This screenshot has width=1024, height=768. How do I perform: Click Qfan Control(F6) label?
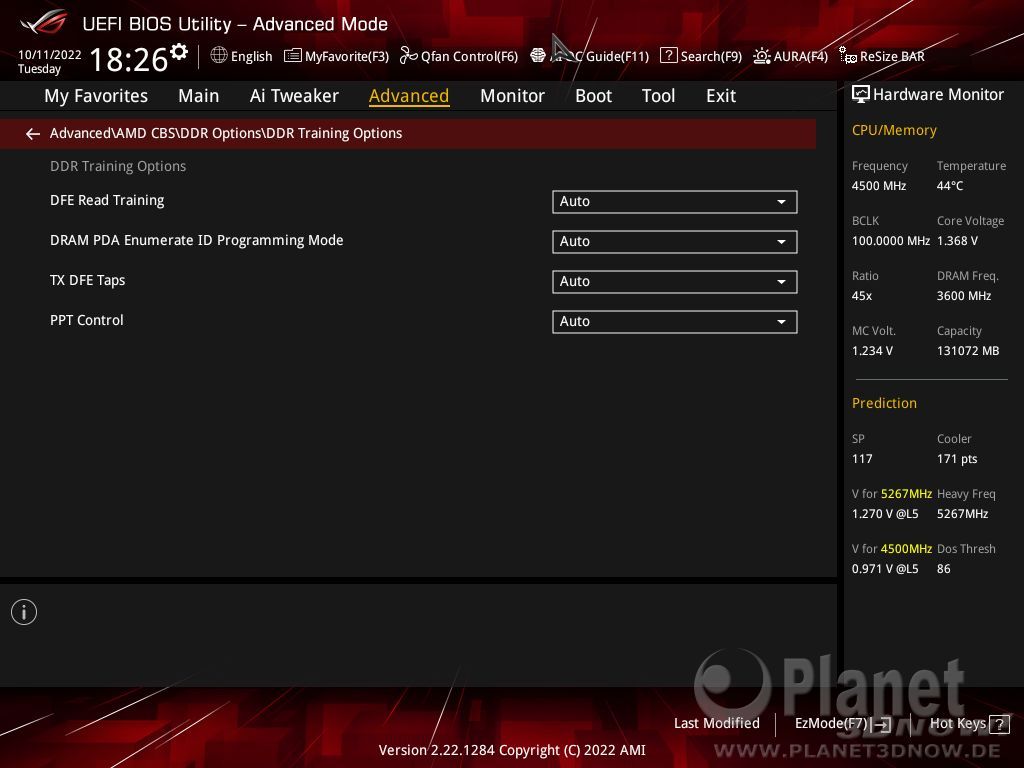470,57
